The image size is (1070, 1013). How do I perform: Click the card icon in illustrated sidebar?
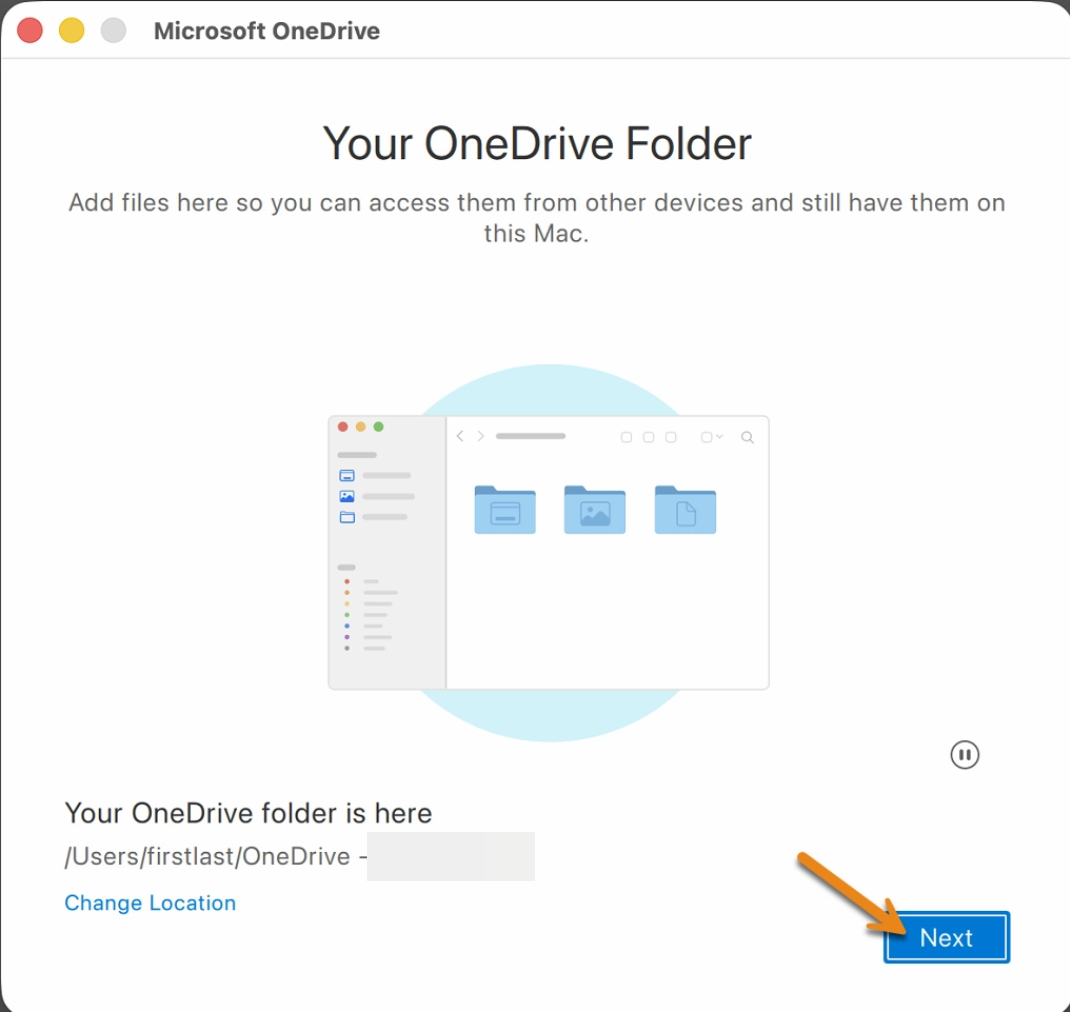point(347,475)
